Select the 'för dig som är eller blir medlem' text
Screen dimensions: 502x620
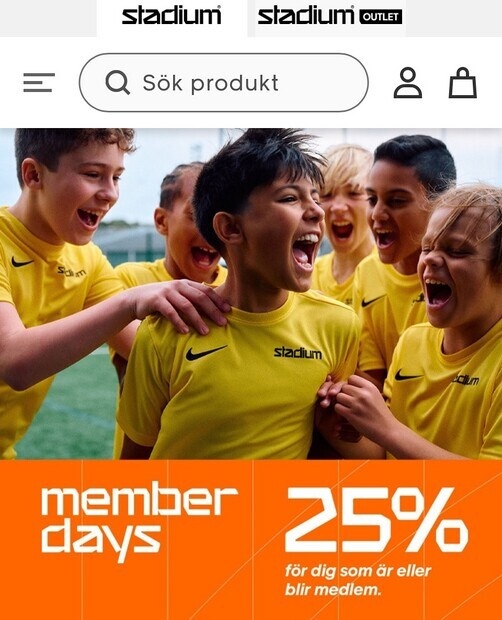[358, 580]
